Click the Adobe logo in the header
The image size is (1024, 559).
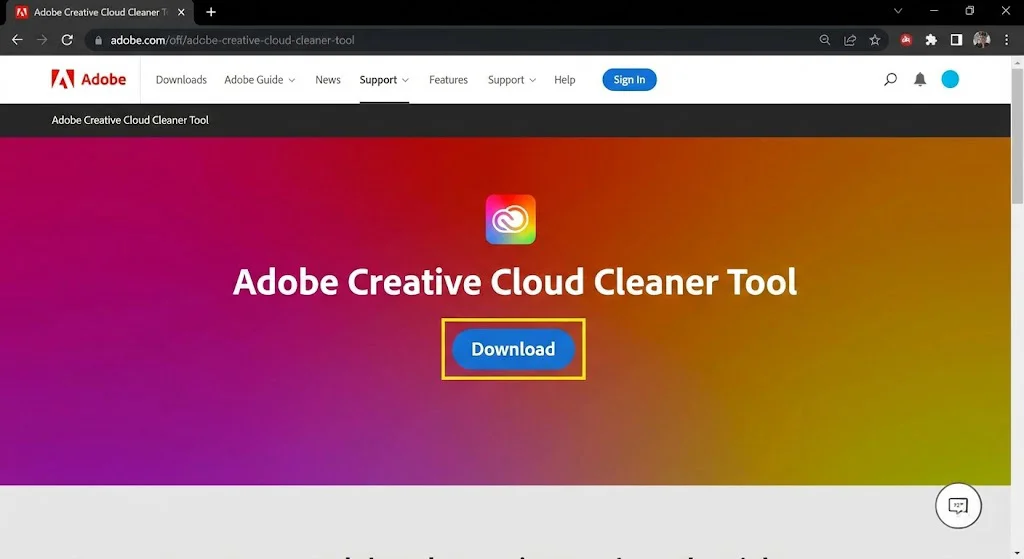89,80
